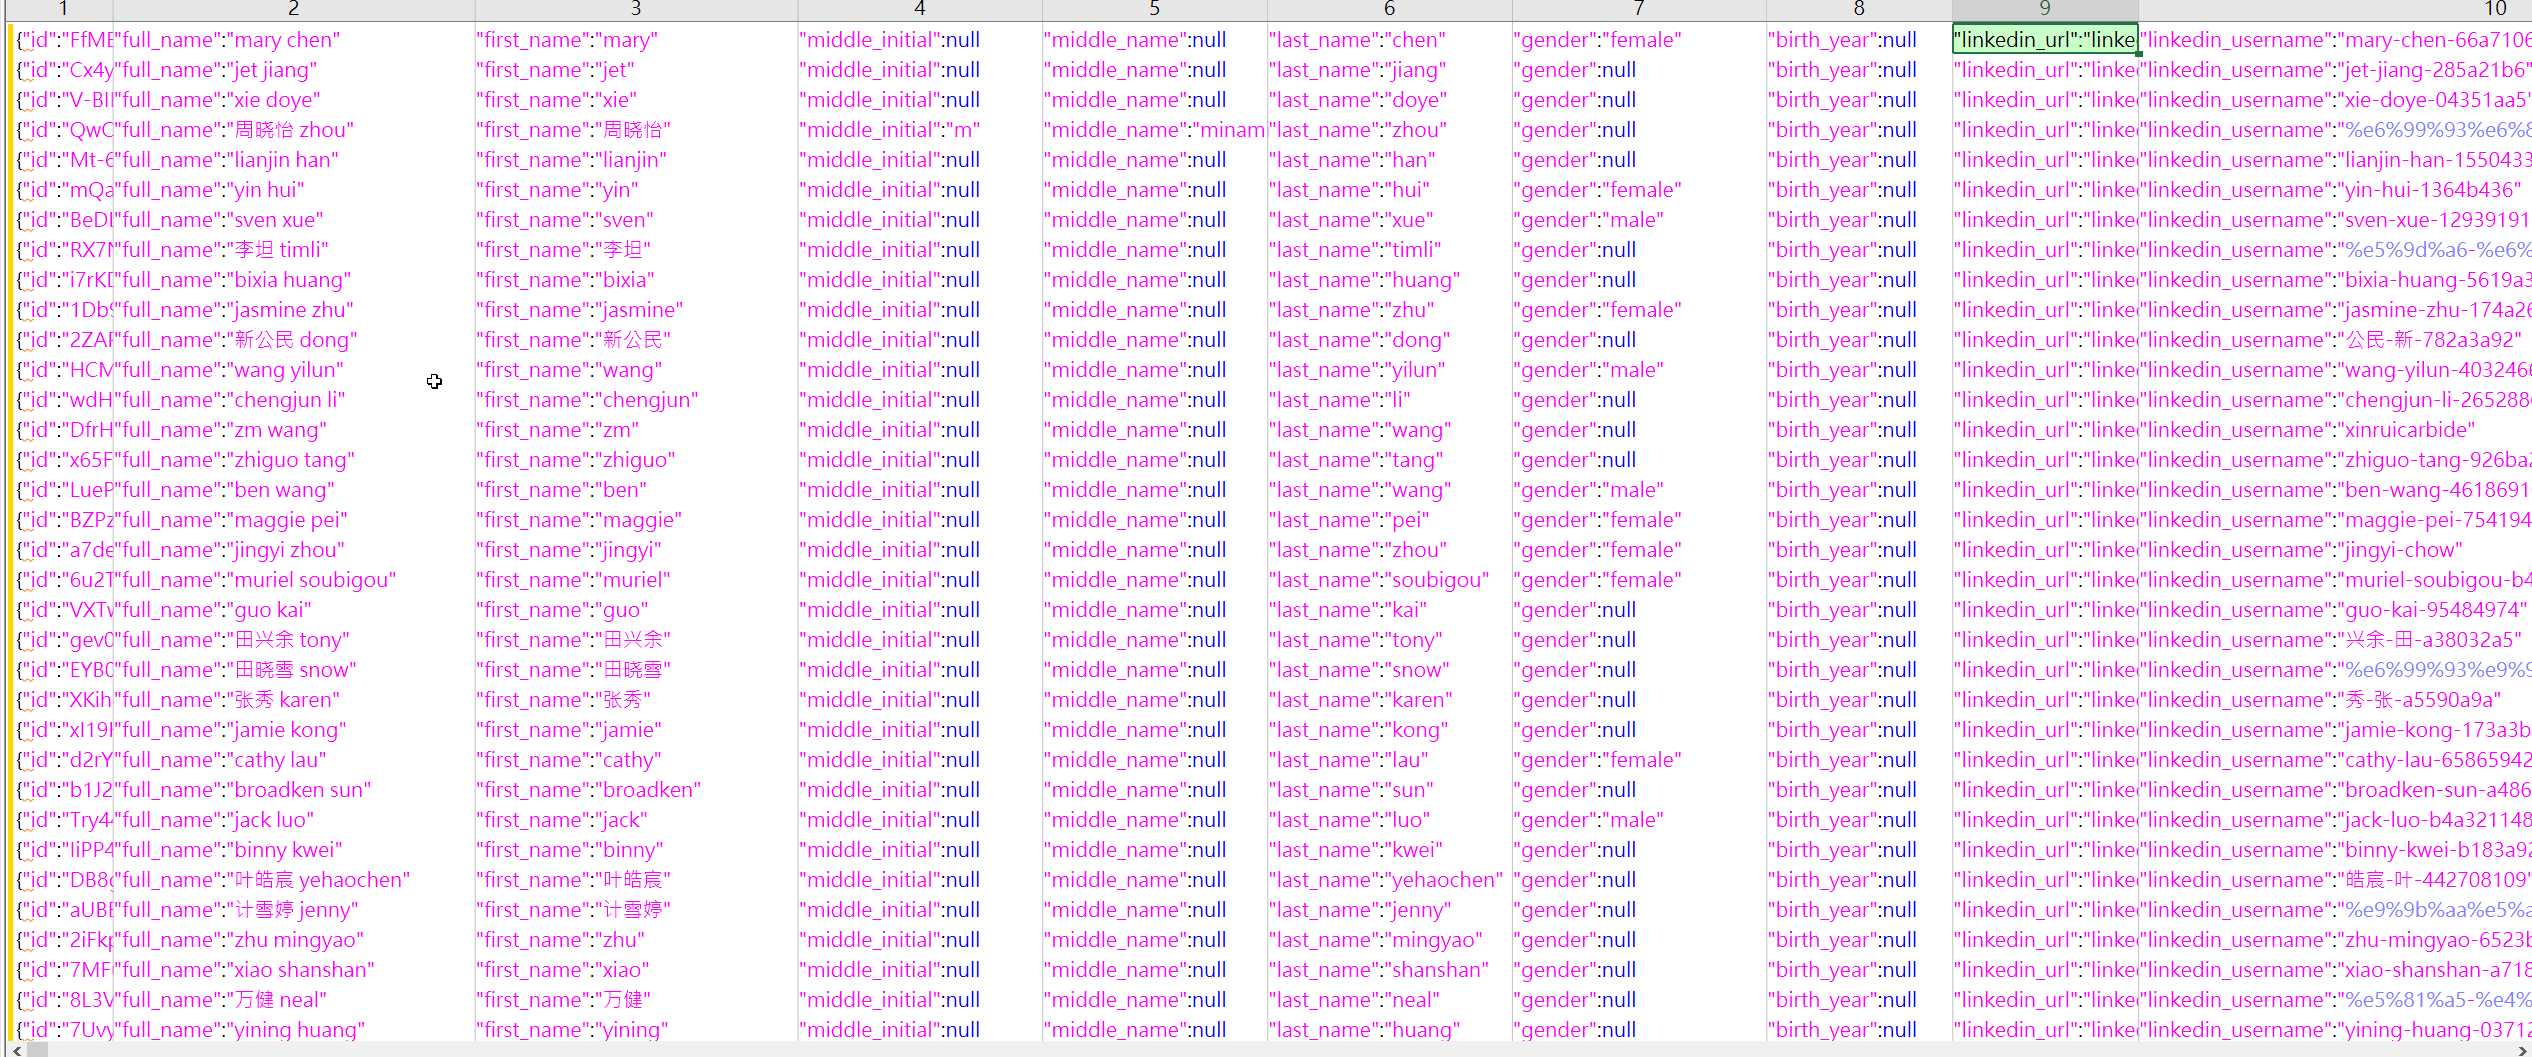Select the full_name "zm wang" cell
Image resolution: width=2532 pixels, height=1057 pixels.
point(294,430)
